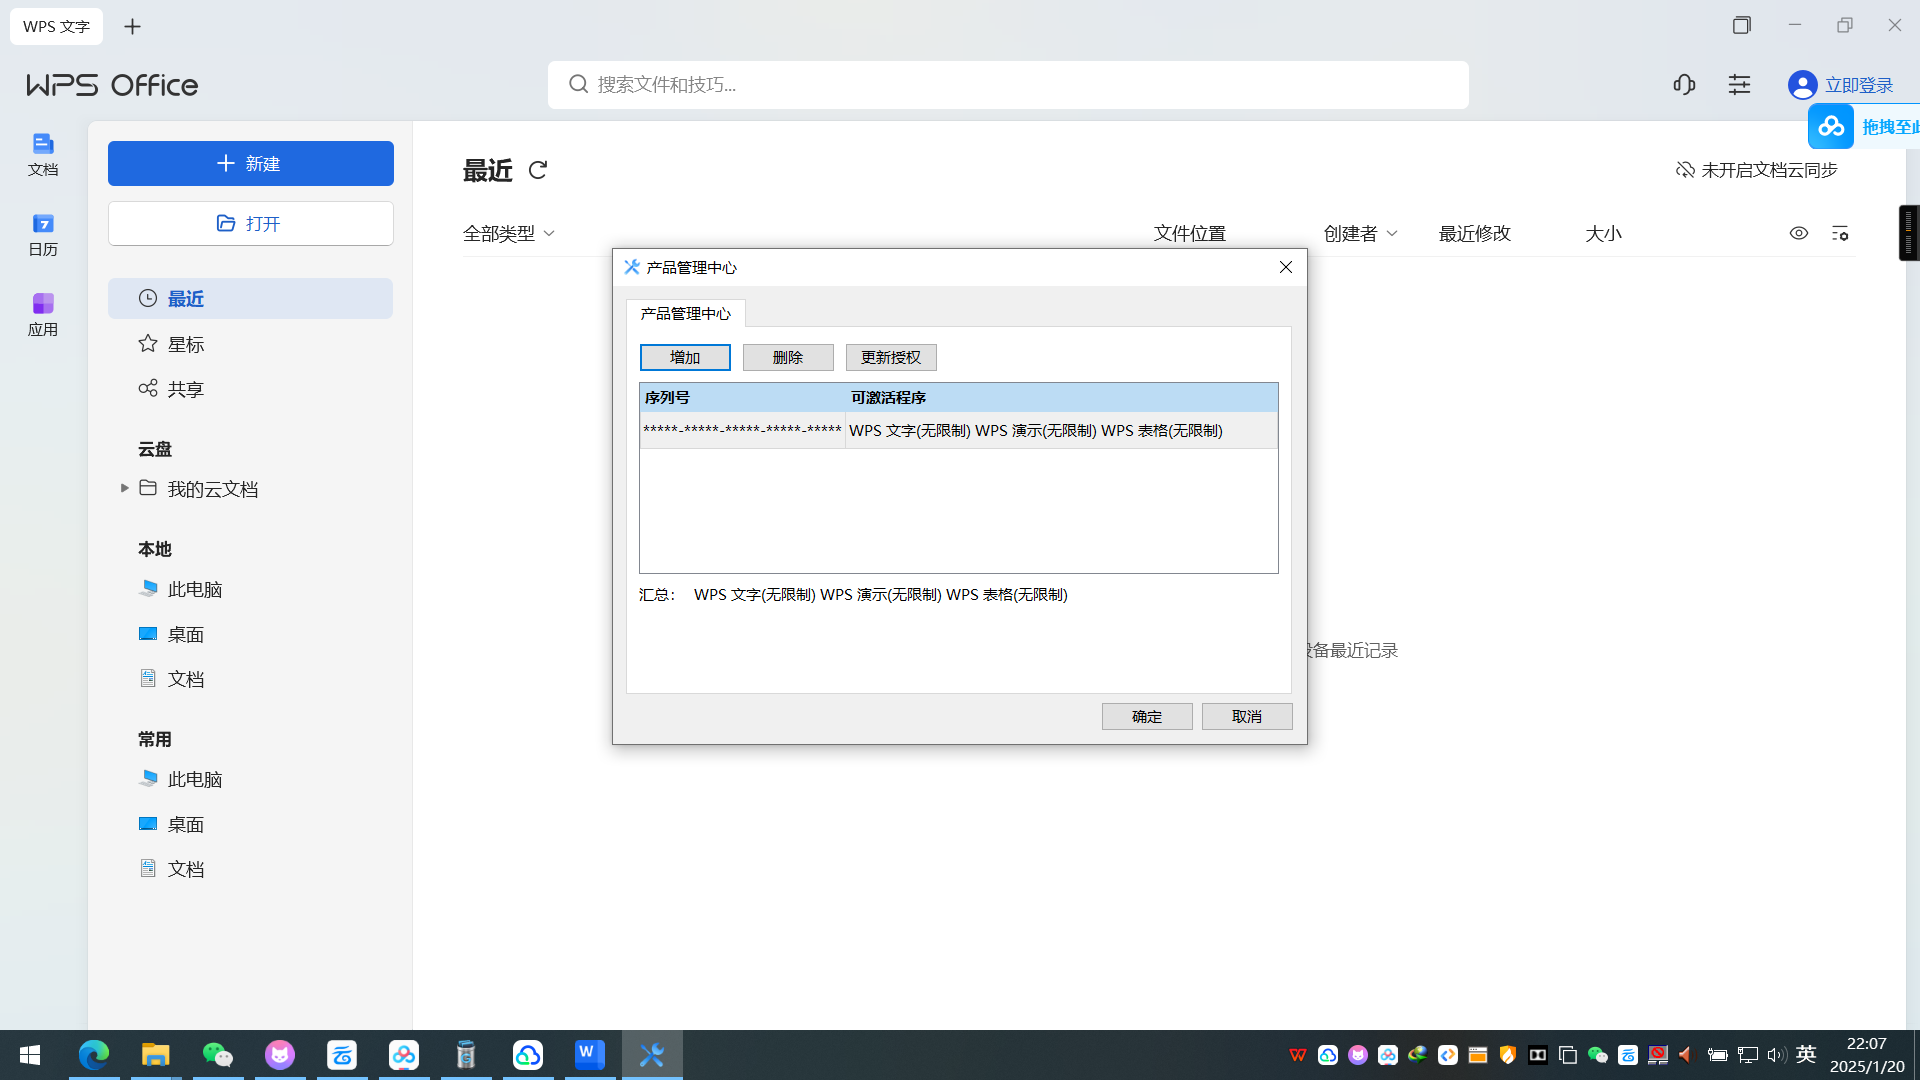Open the pink cat app on taskbar
Viewport: 1920px width, 1080px height.
point(280,1055)
